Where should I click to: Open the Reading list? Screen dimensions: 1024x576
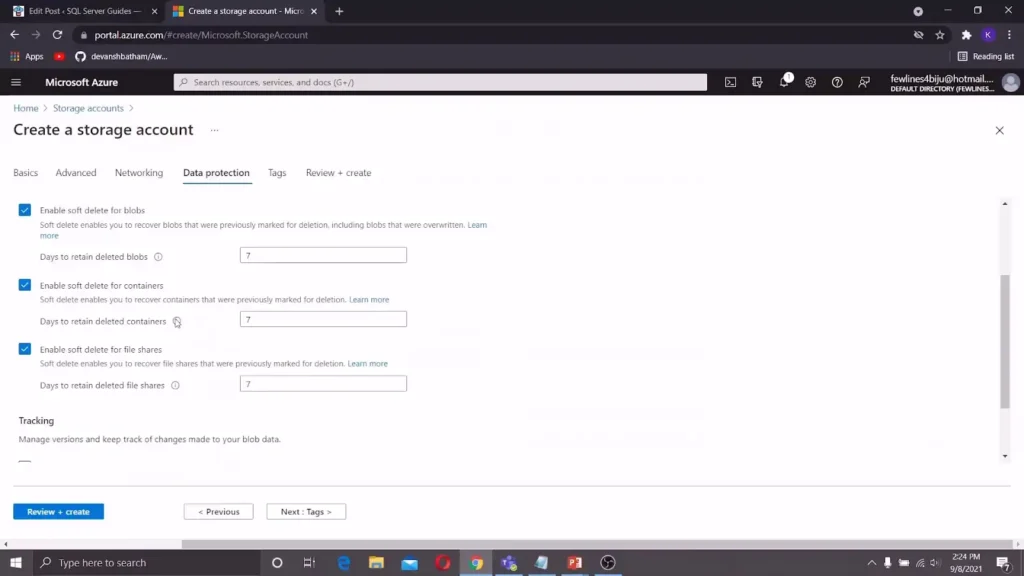985,56
